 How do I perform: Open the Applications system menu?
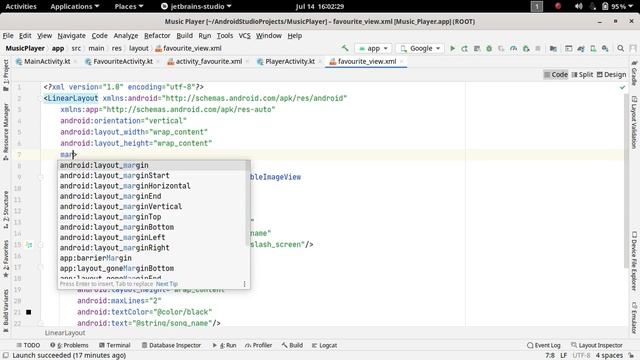pyautogui.click(x=75, y=6)
